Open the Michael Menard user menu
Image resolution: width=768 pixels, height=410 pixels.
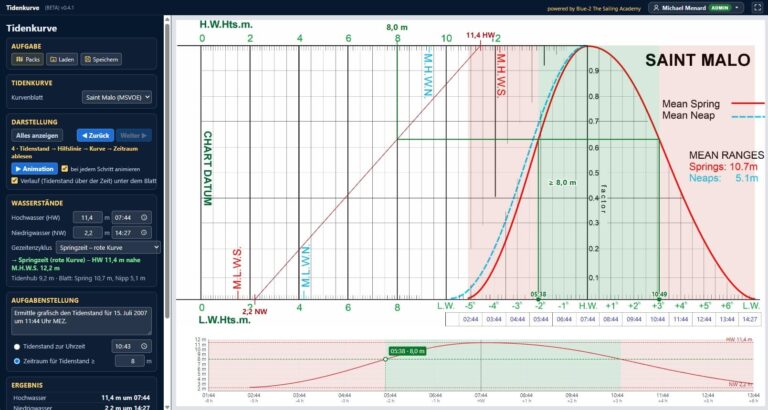(x=696, y=8)
